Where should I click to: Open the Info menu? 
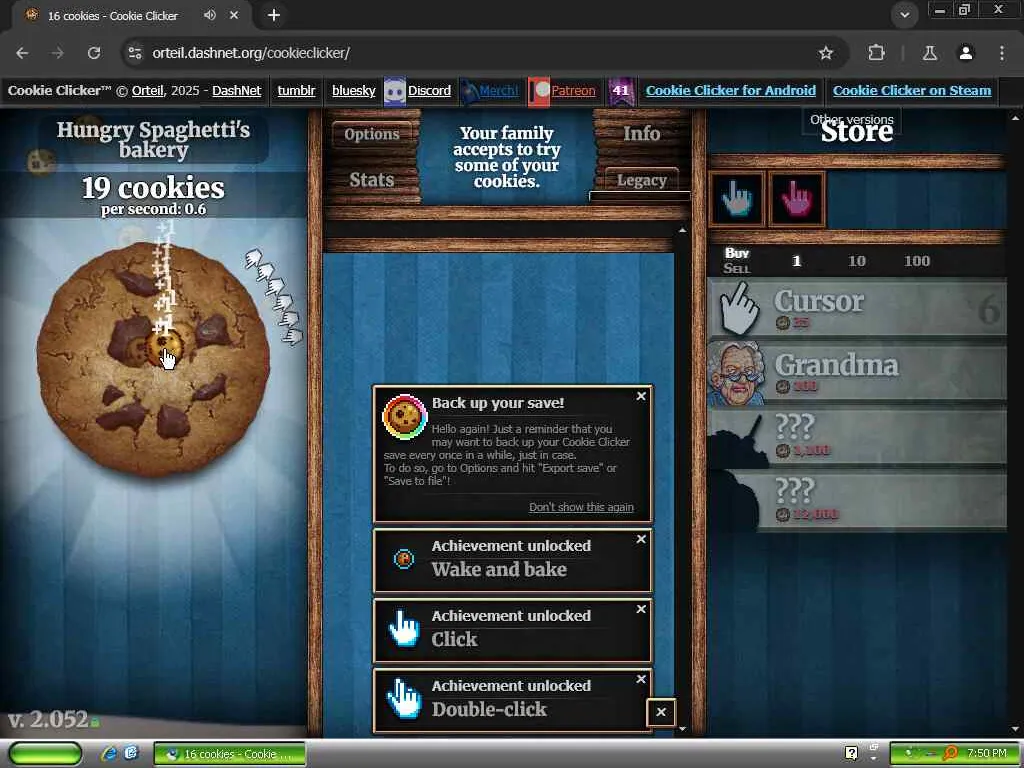coord(641,134)
